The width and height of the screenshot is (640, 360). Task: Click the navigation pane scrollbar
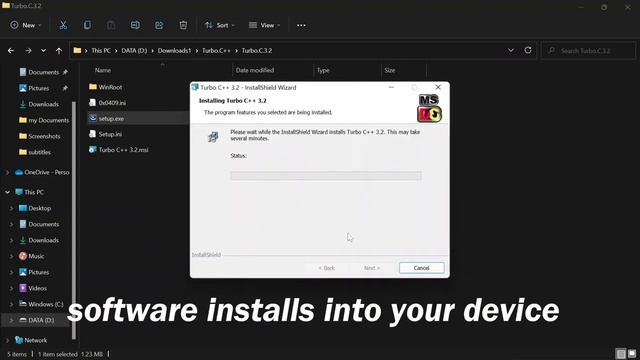click(x=74, y=220)
